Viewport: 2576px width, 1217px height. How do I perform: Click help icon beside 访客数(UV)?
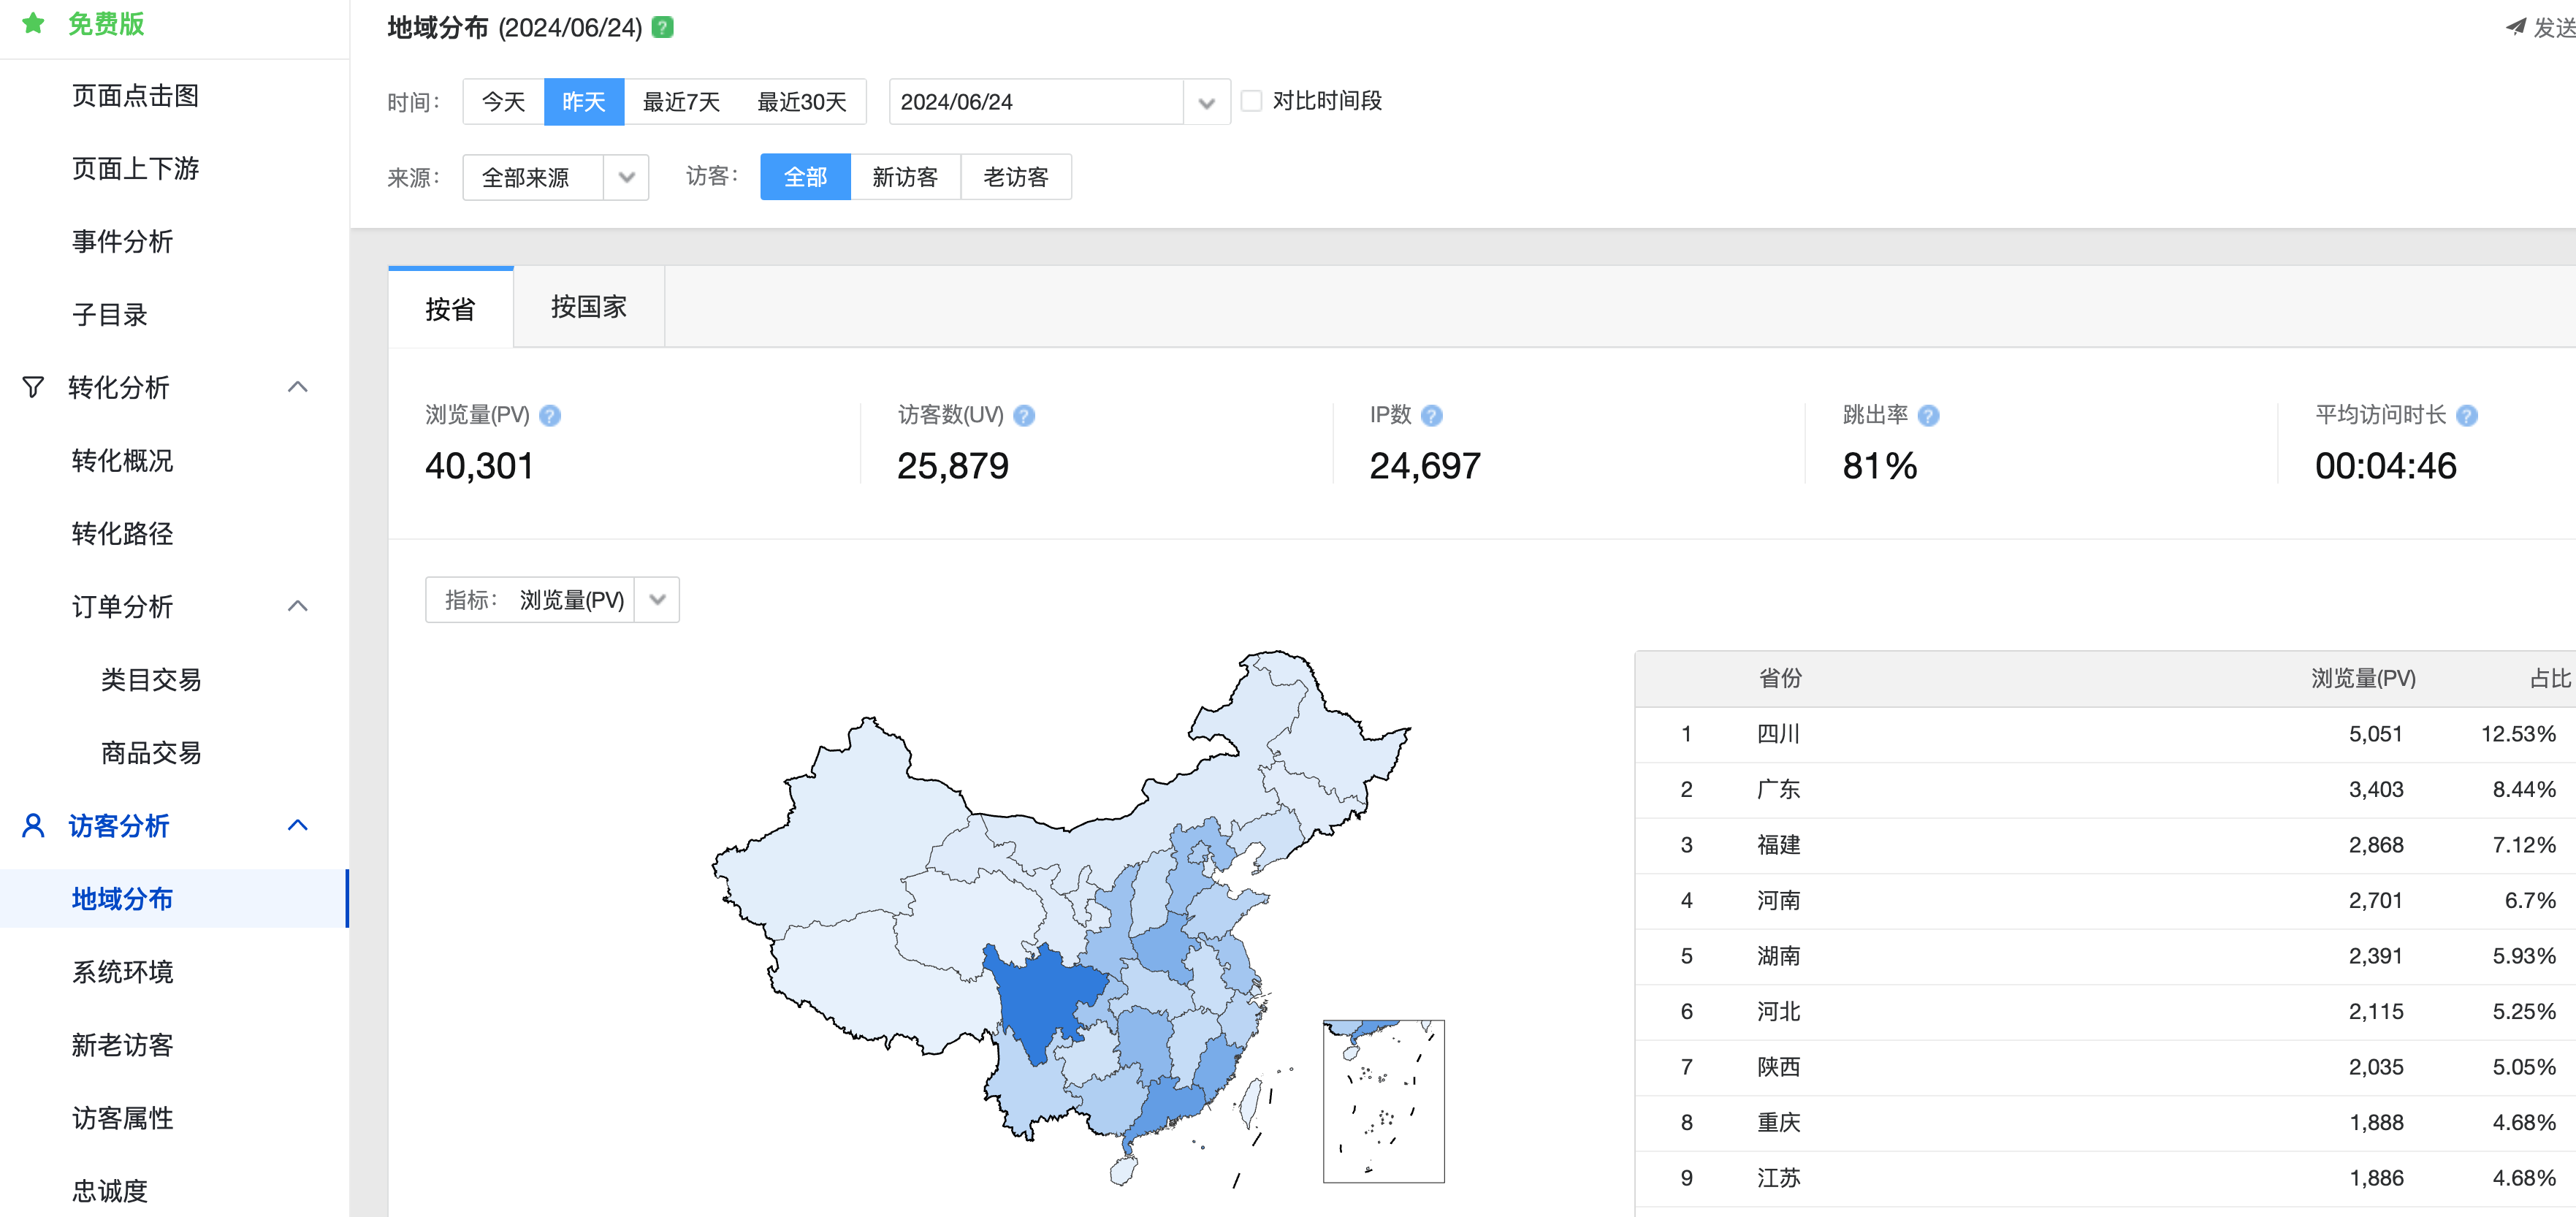[1024, 416]
